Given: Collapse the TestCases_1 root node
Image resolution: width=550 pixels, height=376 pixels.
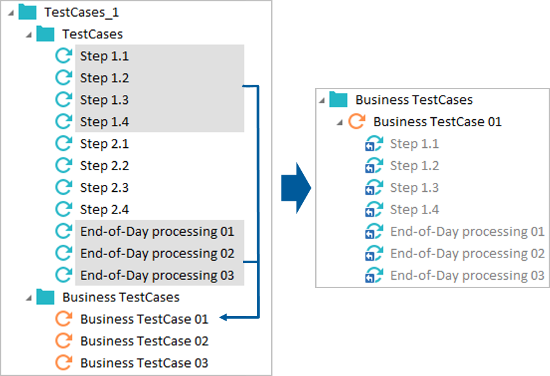Looking at the screenshot, I should click(11, 13).
